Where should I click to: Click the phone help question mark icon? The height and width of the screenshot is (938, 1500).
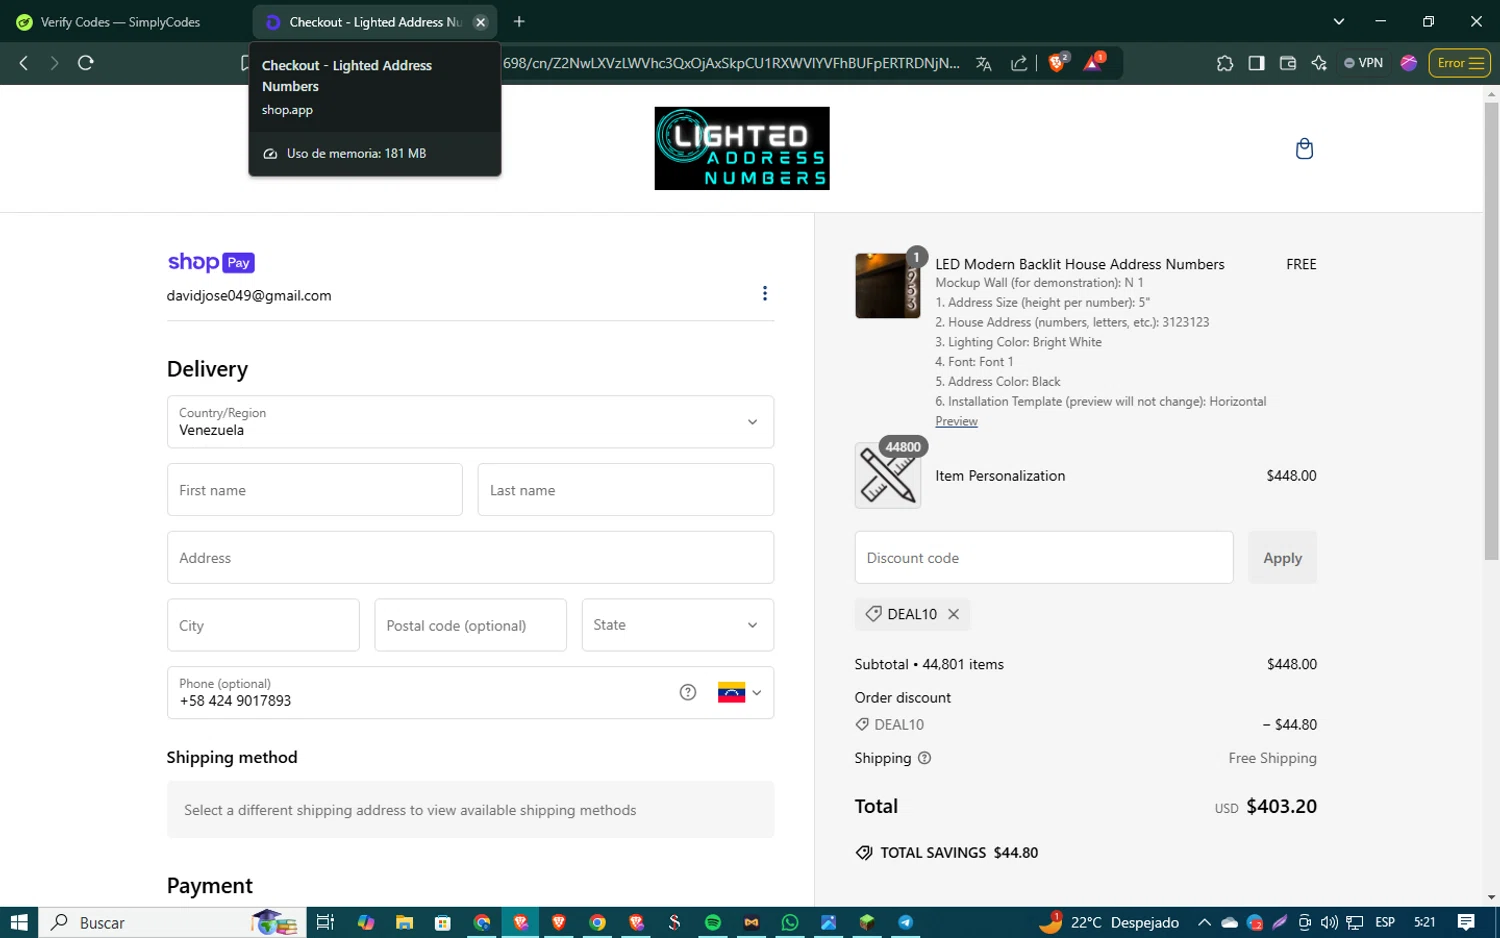pos(688,692)
